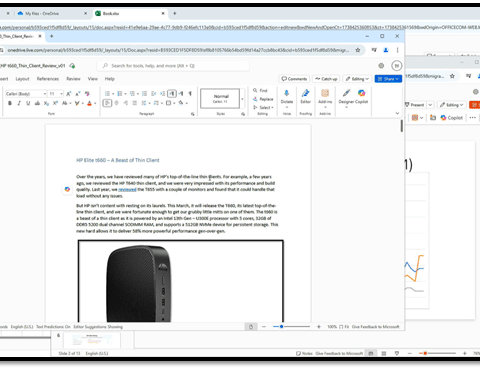The image size is (480, 370).
Task: Click Notes in PowerPoint status bar
Action: 304,353
